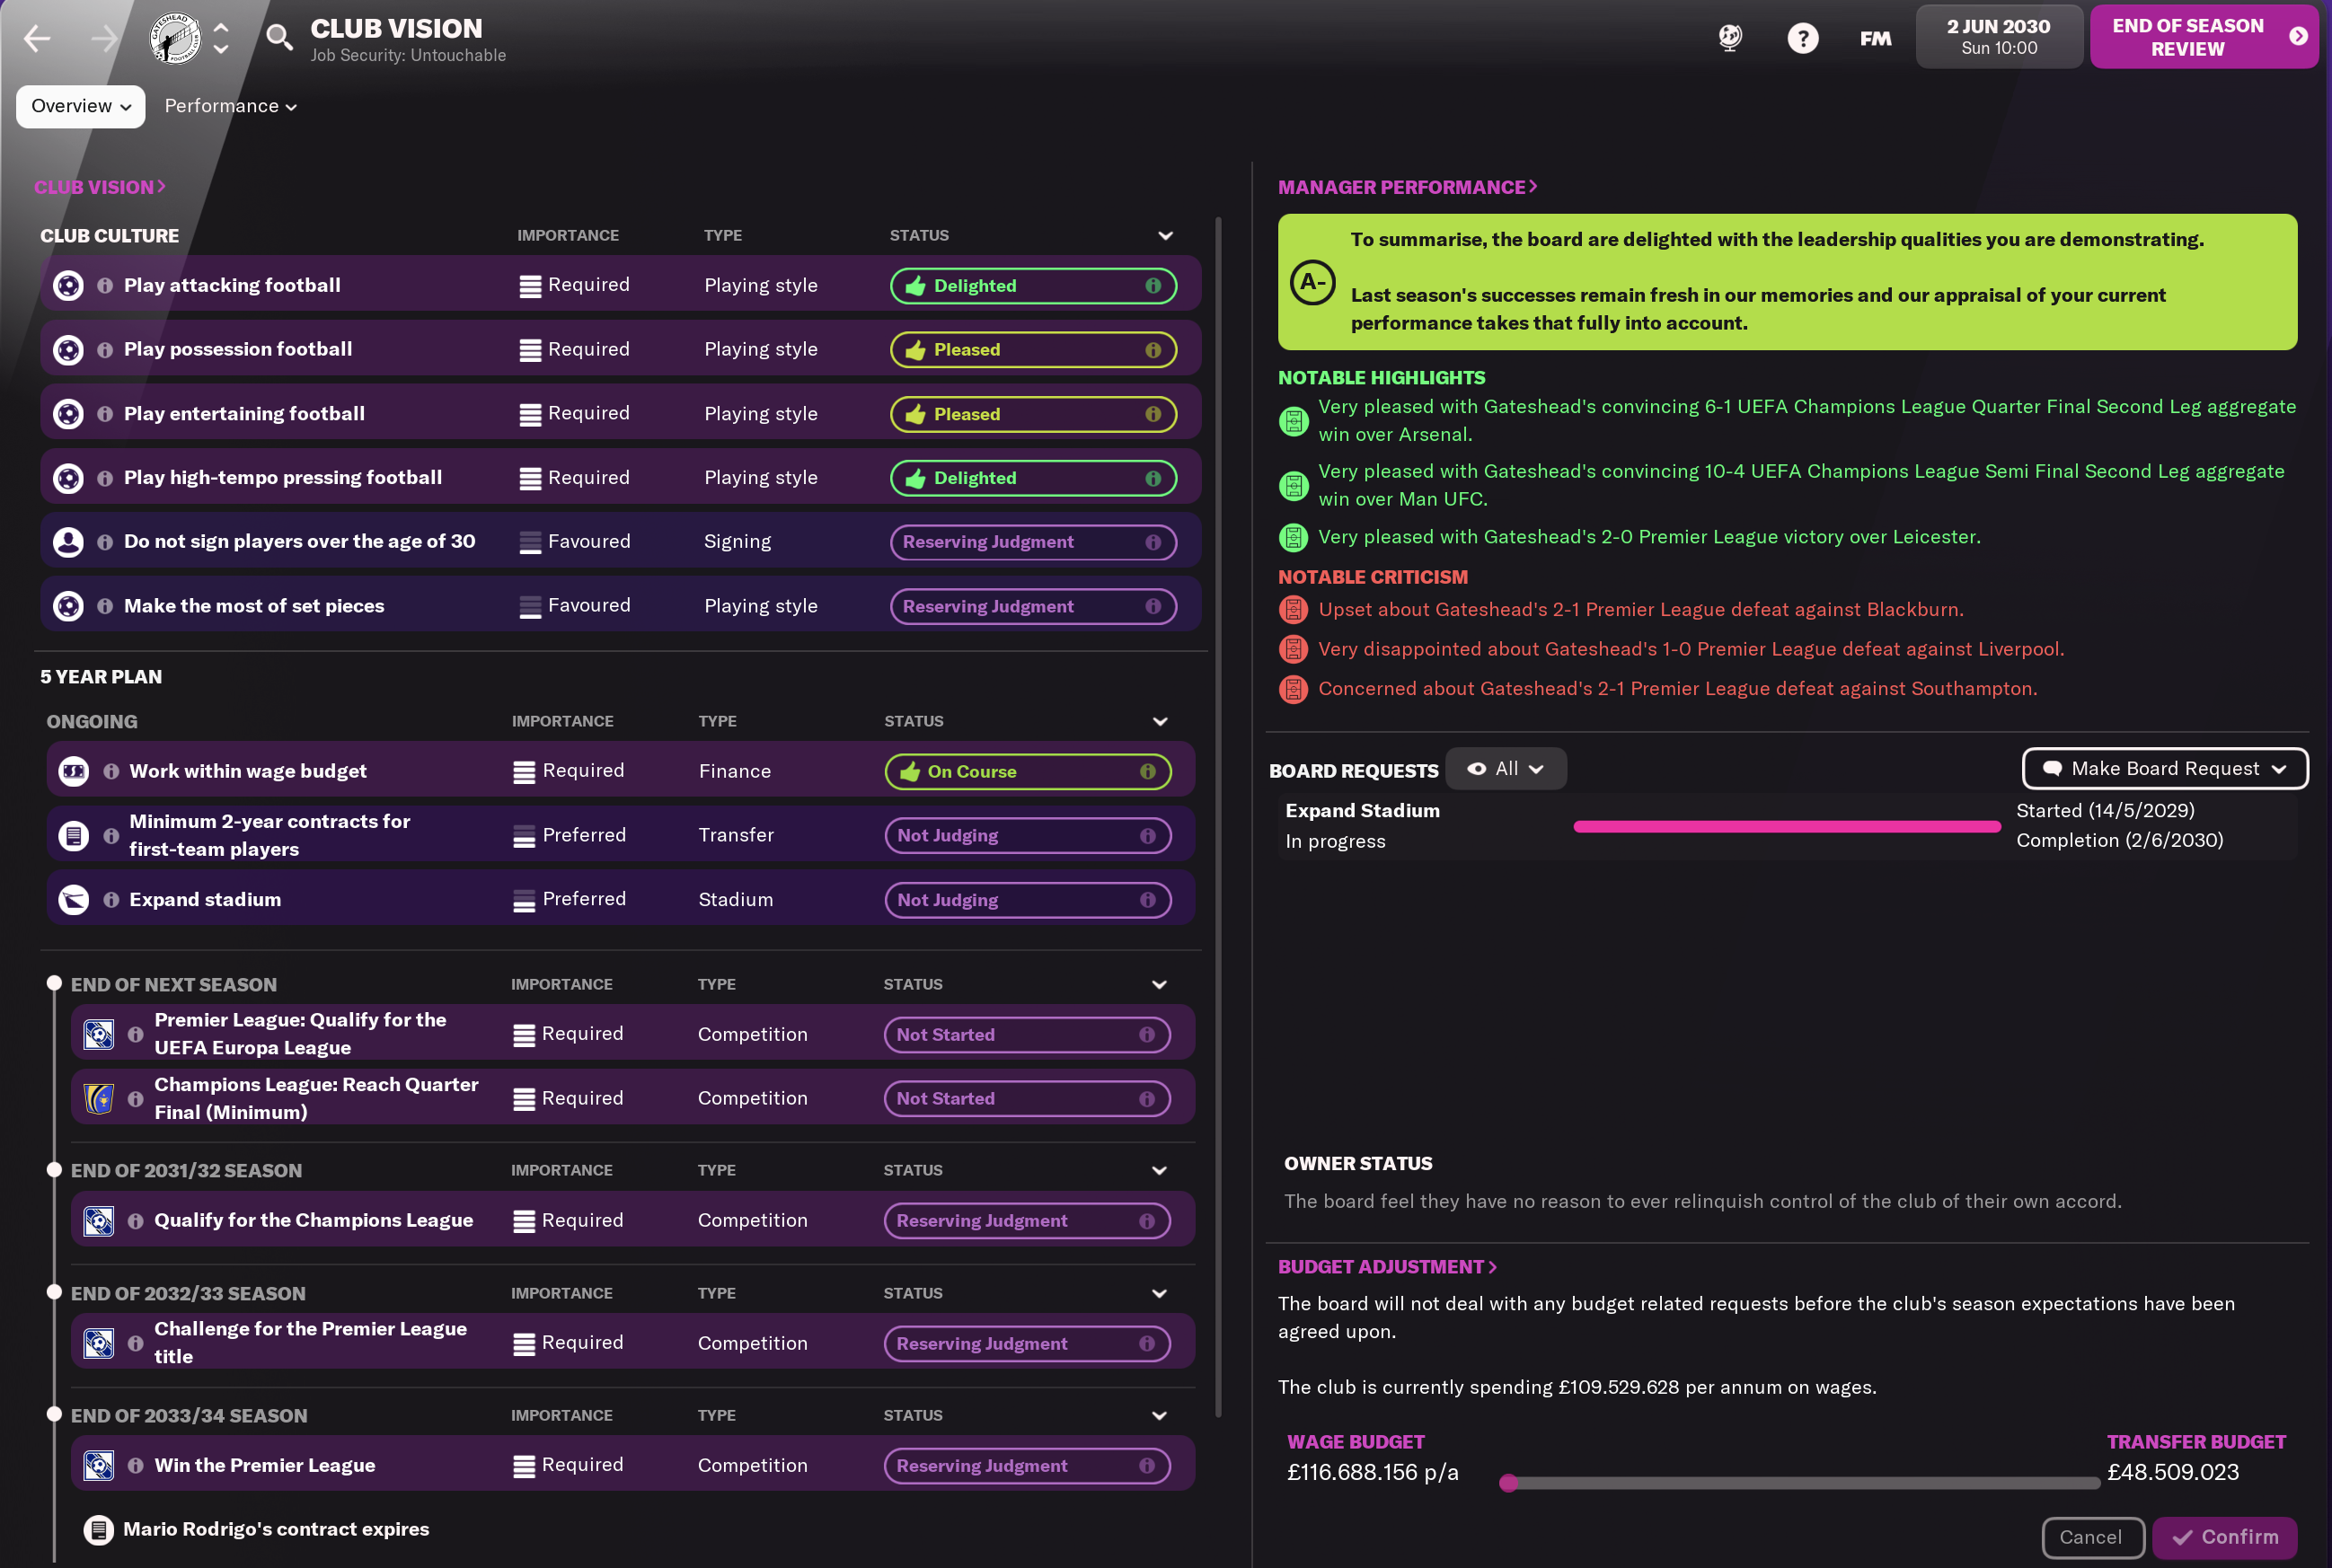Image resolution: width=2332 pixels, height=1568 pixels.
Task: Open Make Board Request dropdown
Action: [x=2164, y=769]
